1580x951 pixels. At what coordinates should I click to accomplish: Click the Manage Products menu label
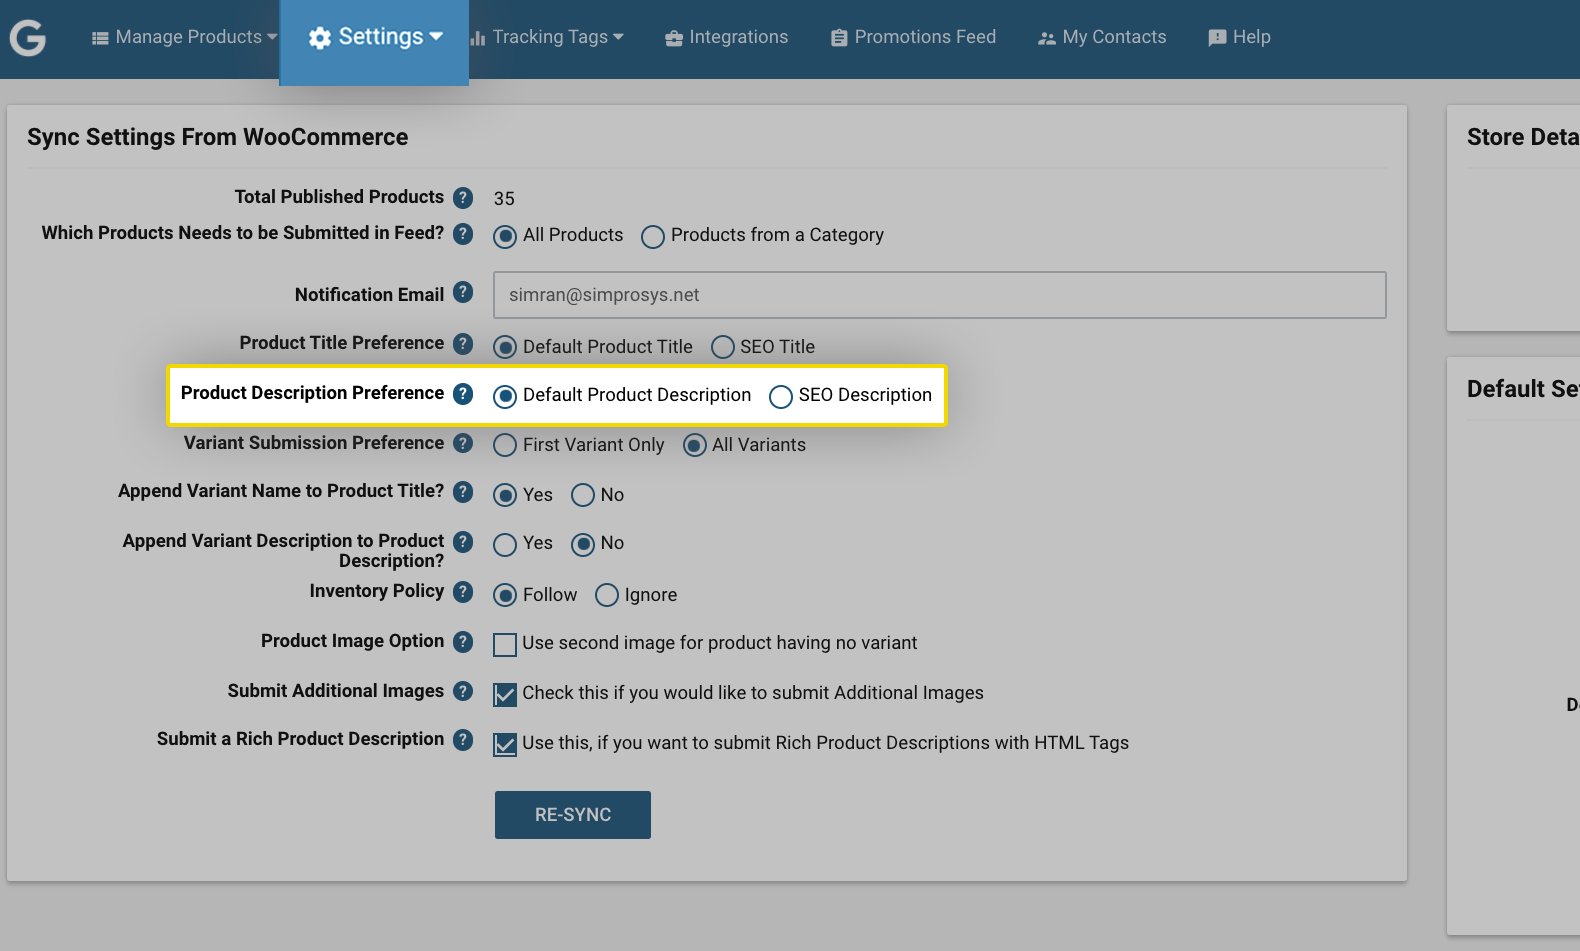coord(189,37)
